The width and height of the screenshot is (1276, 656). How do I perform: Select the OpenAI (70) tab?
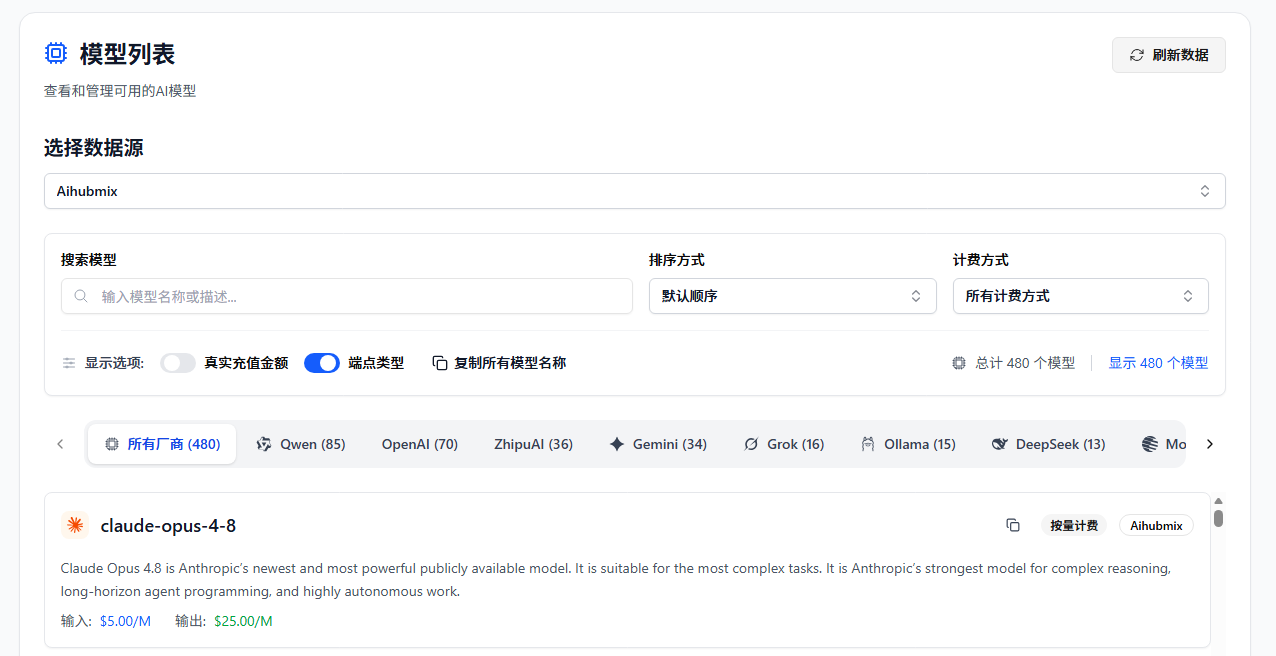point(420,444)
